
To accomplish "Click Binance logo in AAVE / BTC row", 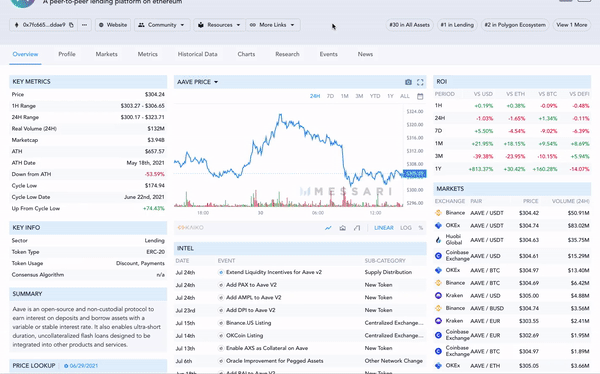I will 439,283.
